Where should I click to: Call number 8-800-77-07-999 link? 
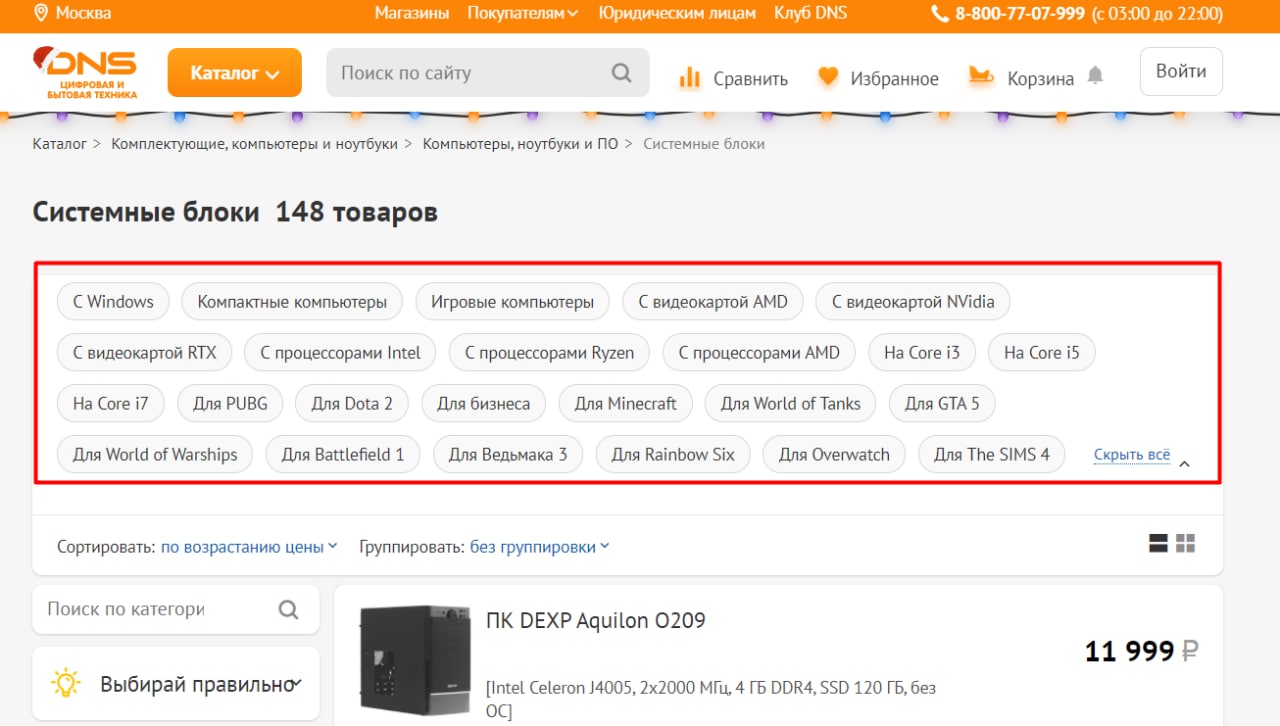point(1020,13)
